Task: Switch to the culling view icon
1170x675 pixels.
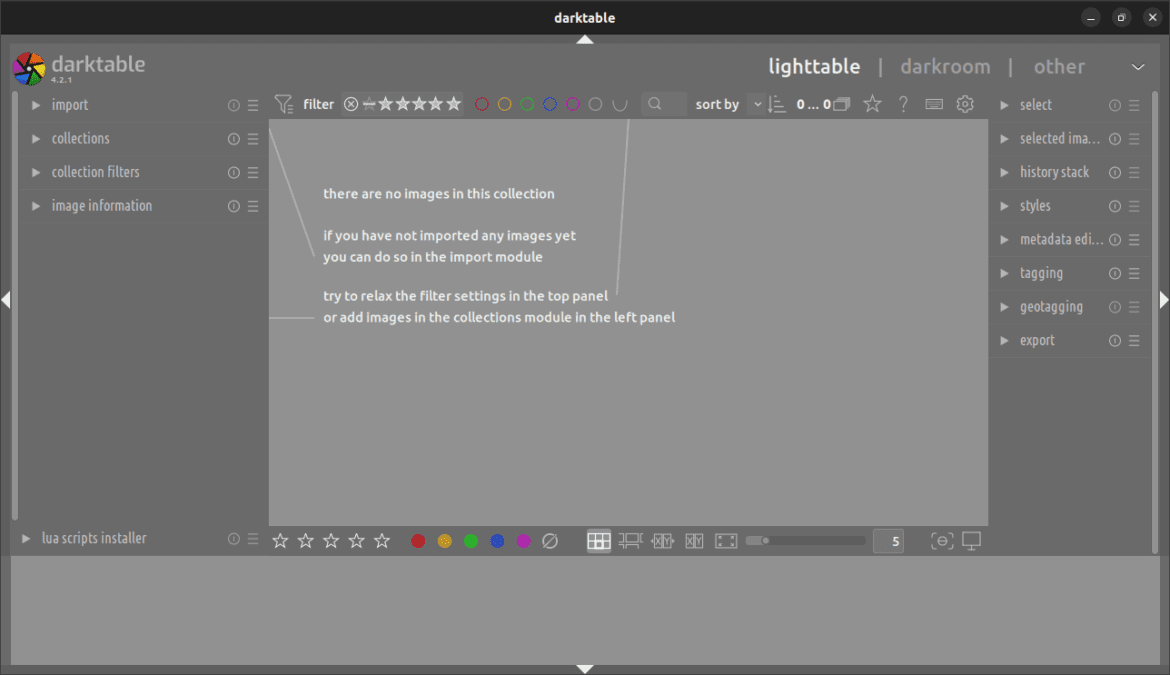Action: (x=663, y=540)
